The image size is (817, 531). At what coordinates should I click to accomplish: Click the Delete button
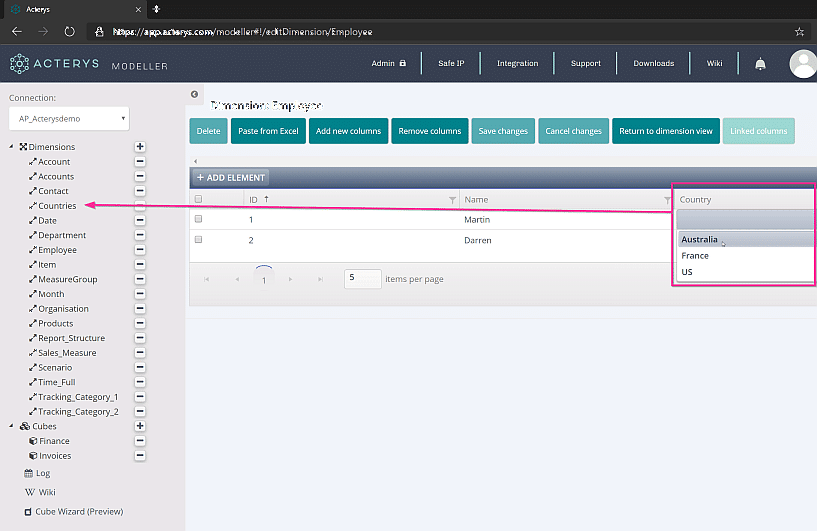pyautogui.click(x=208, y=131)
